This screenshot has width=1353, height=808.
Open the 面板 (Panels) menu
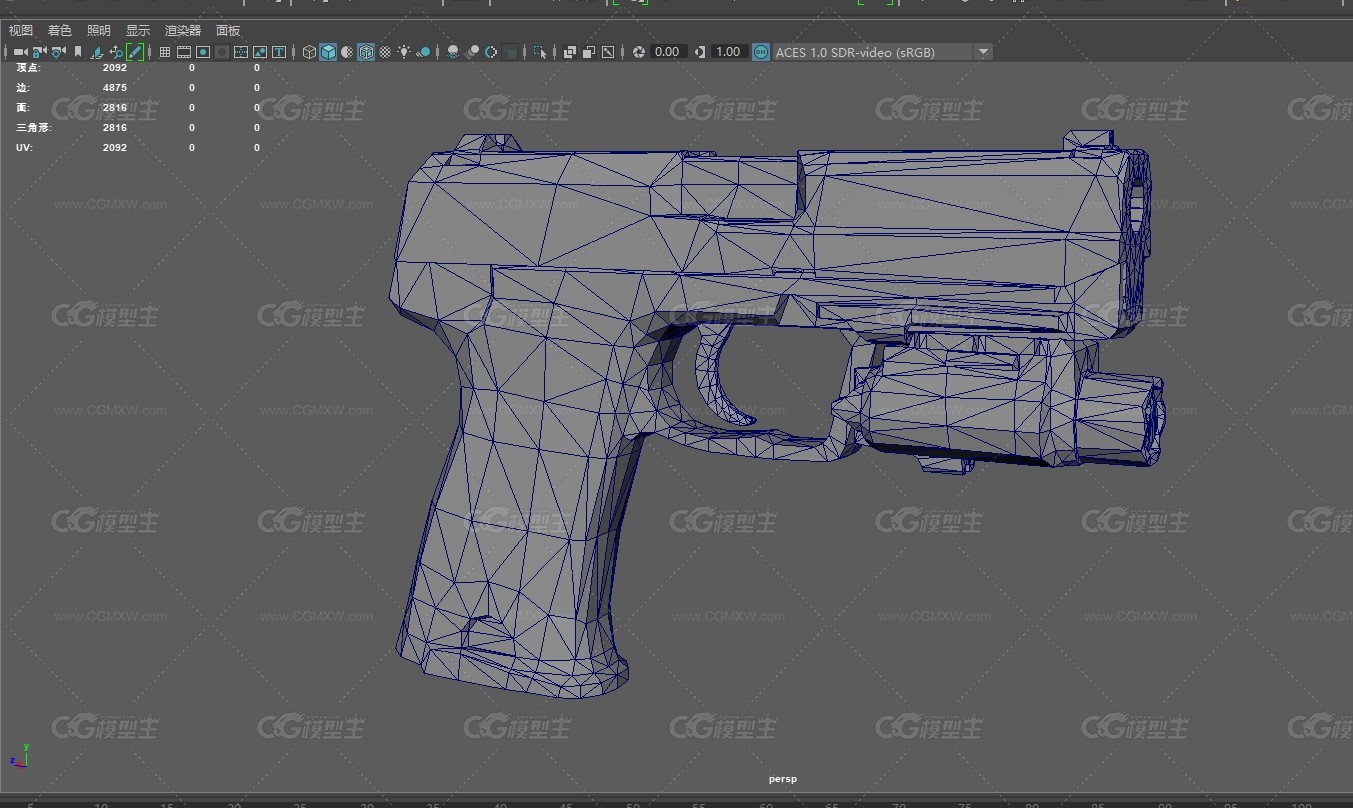pyautogui.click(x=228, y=31)
